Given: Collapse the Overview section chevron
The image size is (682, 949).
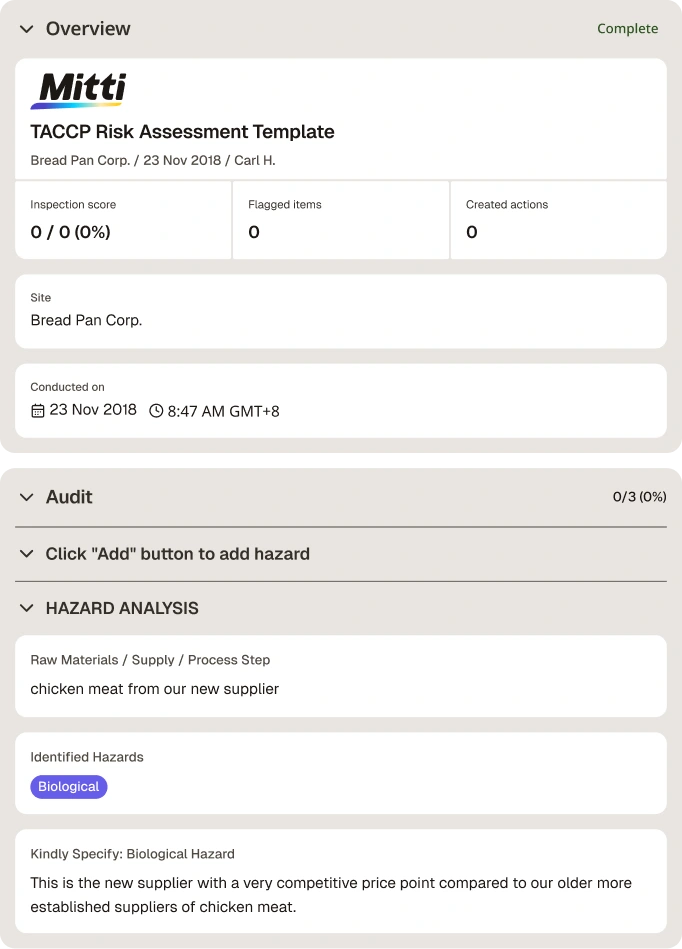Looking at the screenshot, I should tap(27, 29).
